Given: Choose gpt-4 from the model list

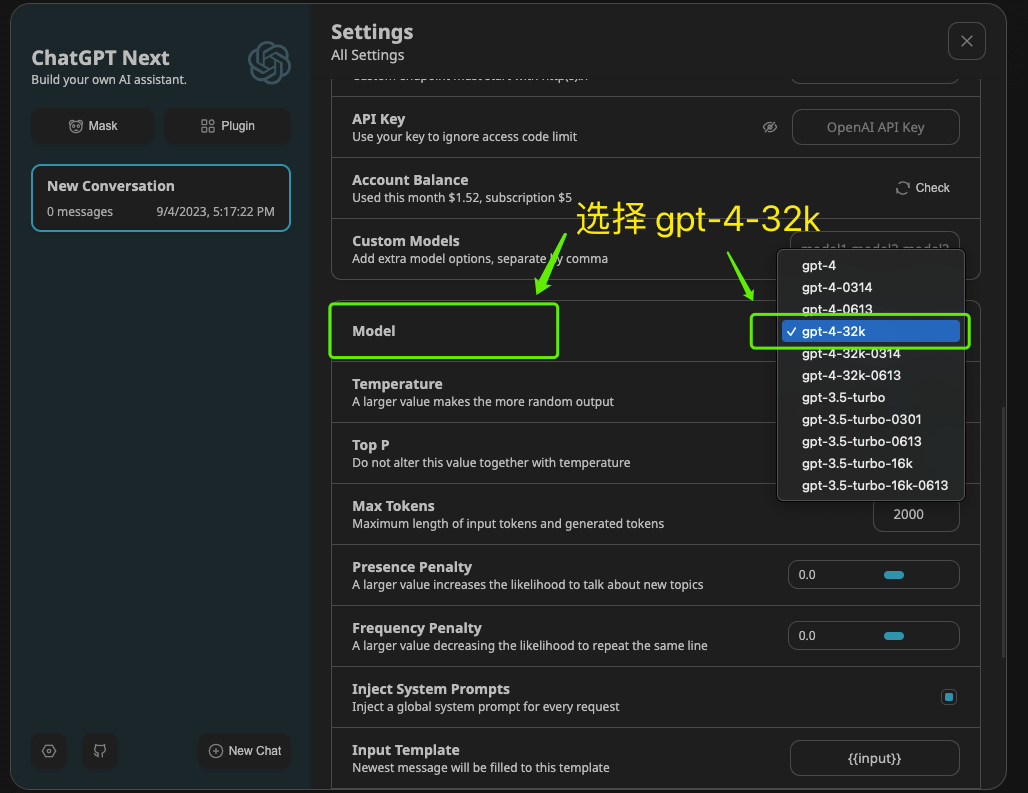Looking at the screenshot, I should [871, 265].
